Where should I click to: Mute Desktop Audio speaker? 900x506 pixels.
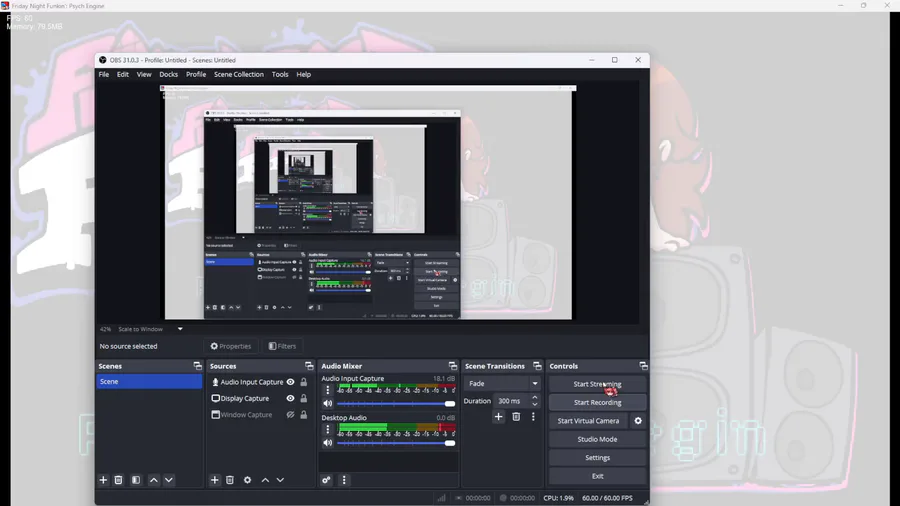coord(328,442)
